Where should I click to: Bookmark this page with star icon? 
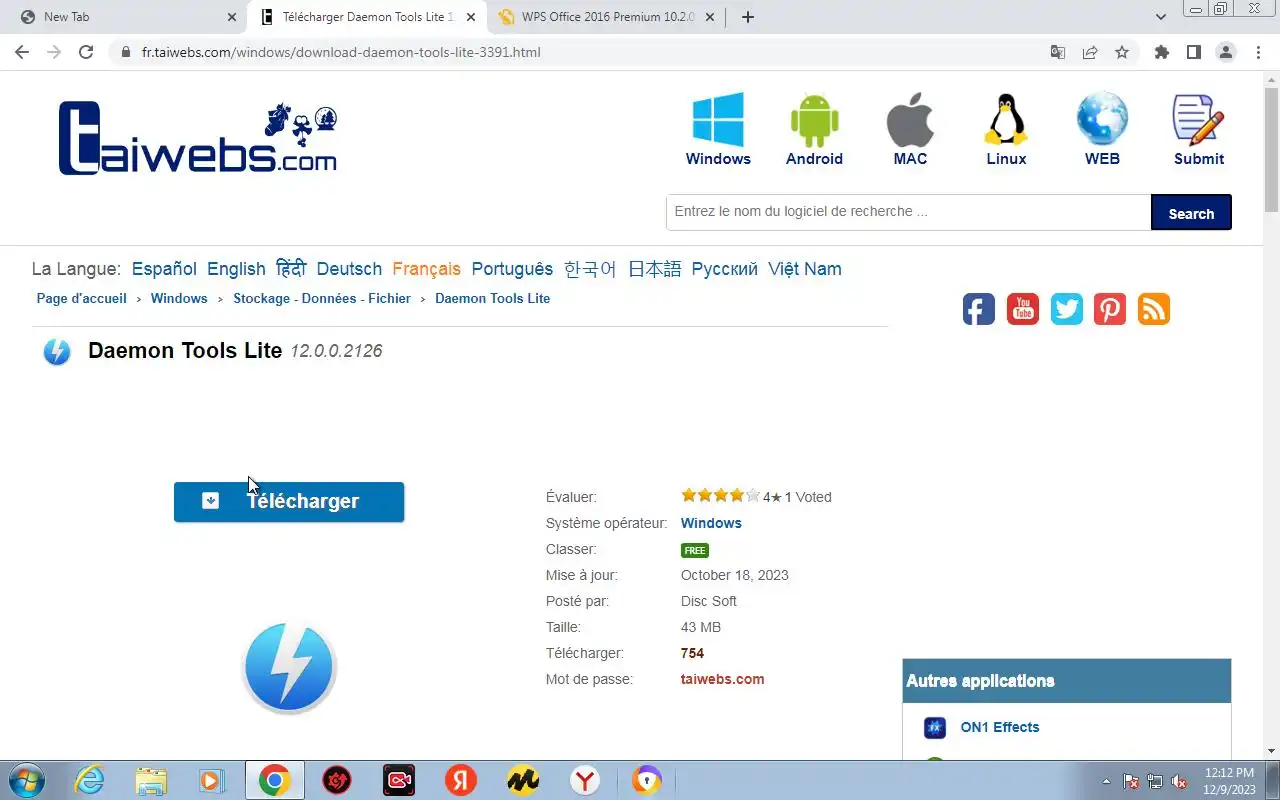click(x=1122, y=52)
